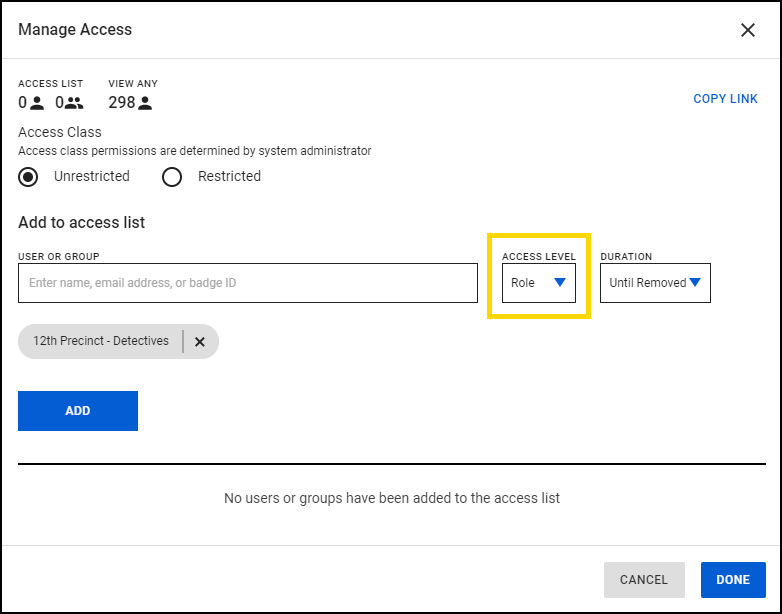Click the person icon beside 298
This screenshot has width=782, height=614.
coord(145,103)
